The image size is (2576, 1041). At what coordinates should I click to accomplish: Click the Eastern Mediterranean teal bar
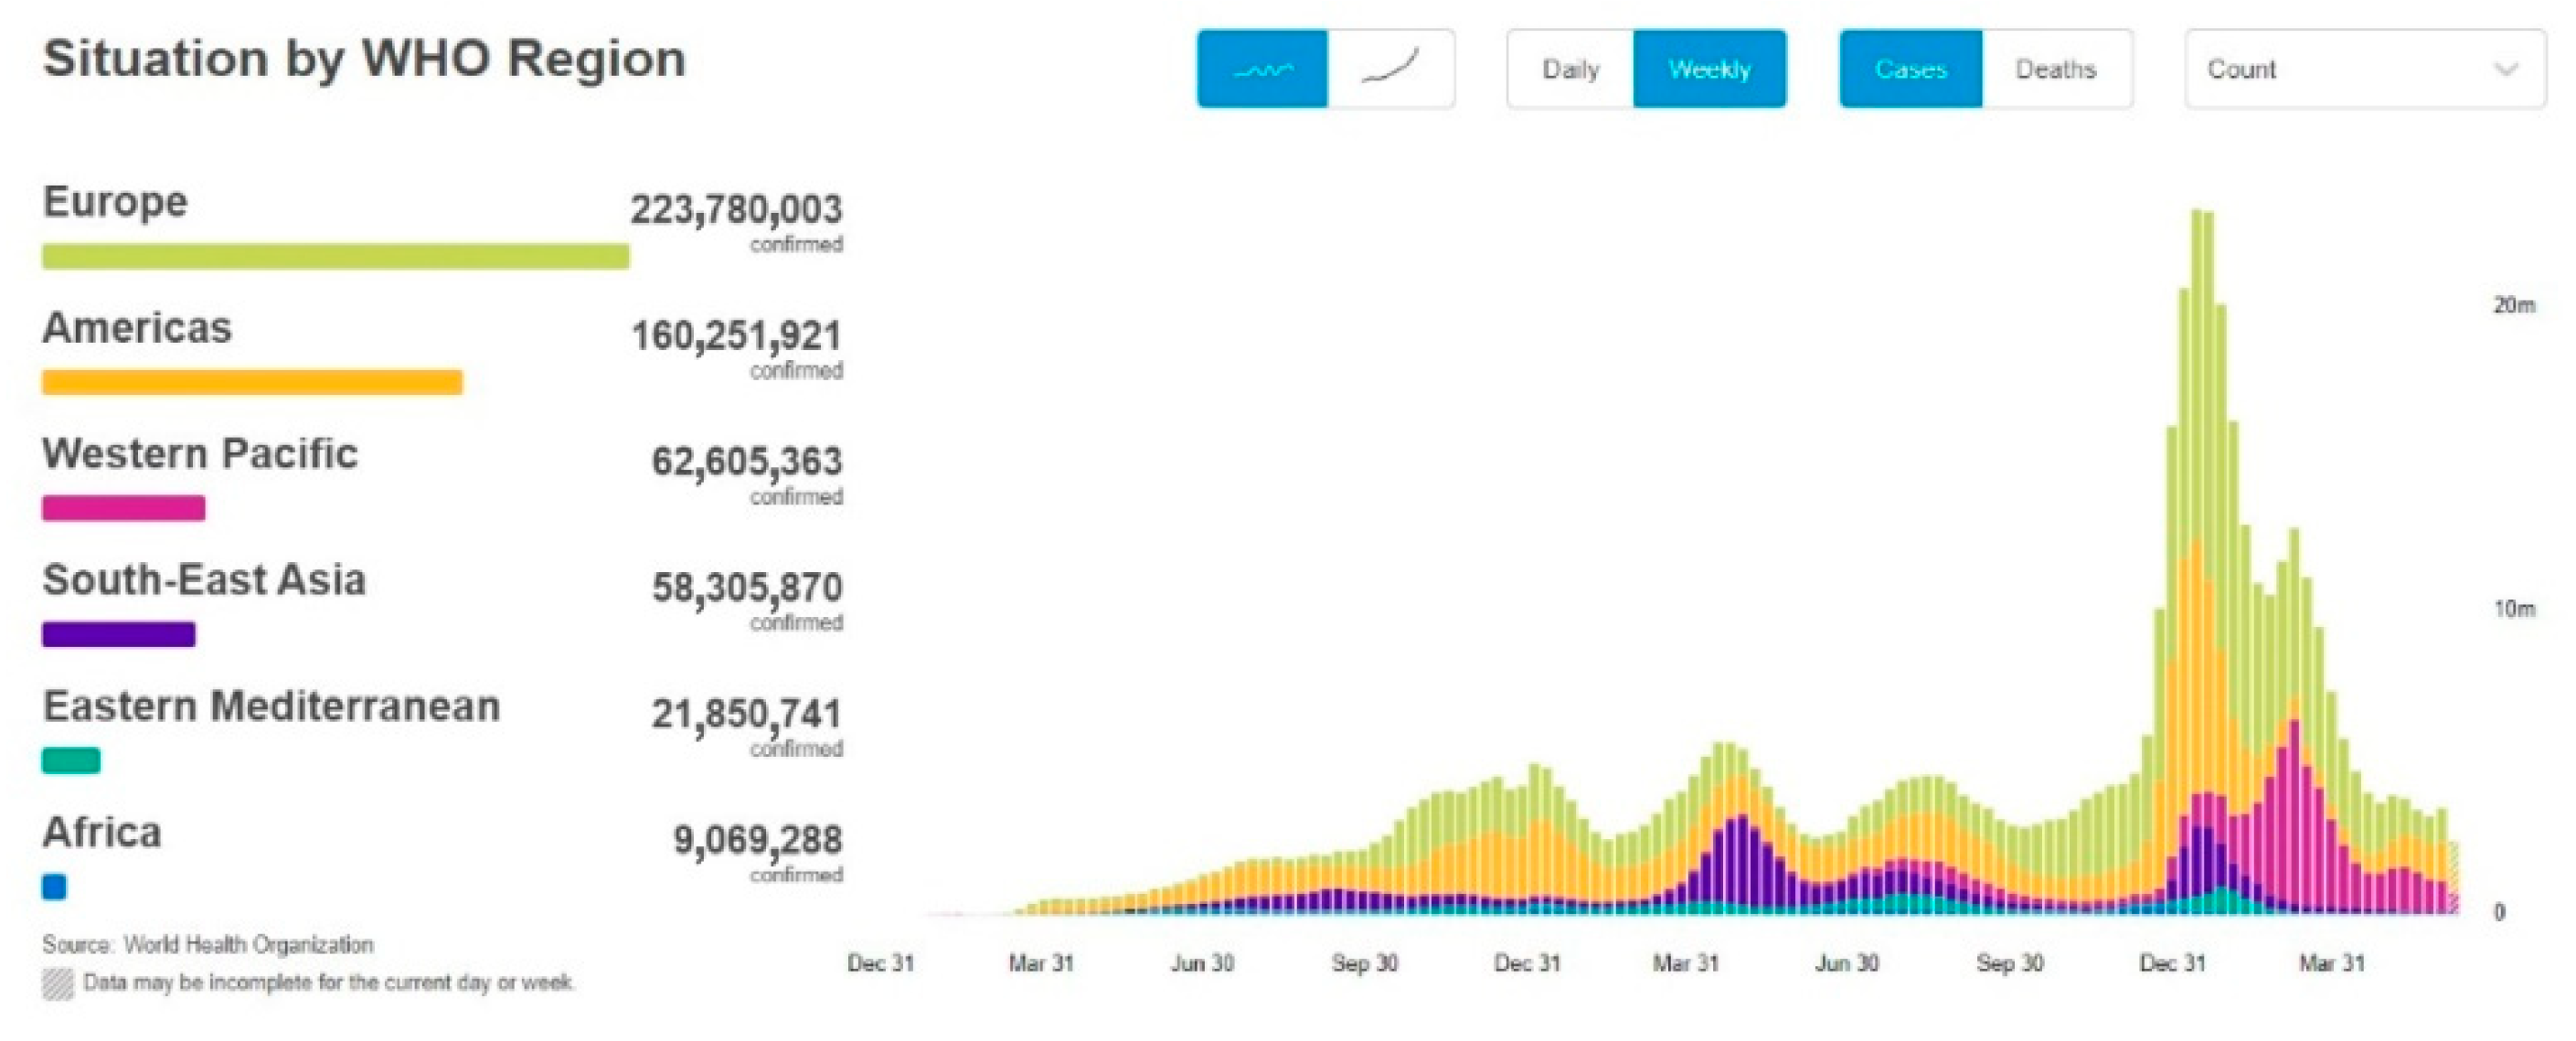(71, 760)
